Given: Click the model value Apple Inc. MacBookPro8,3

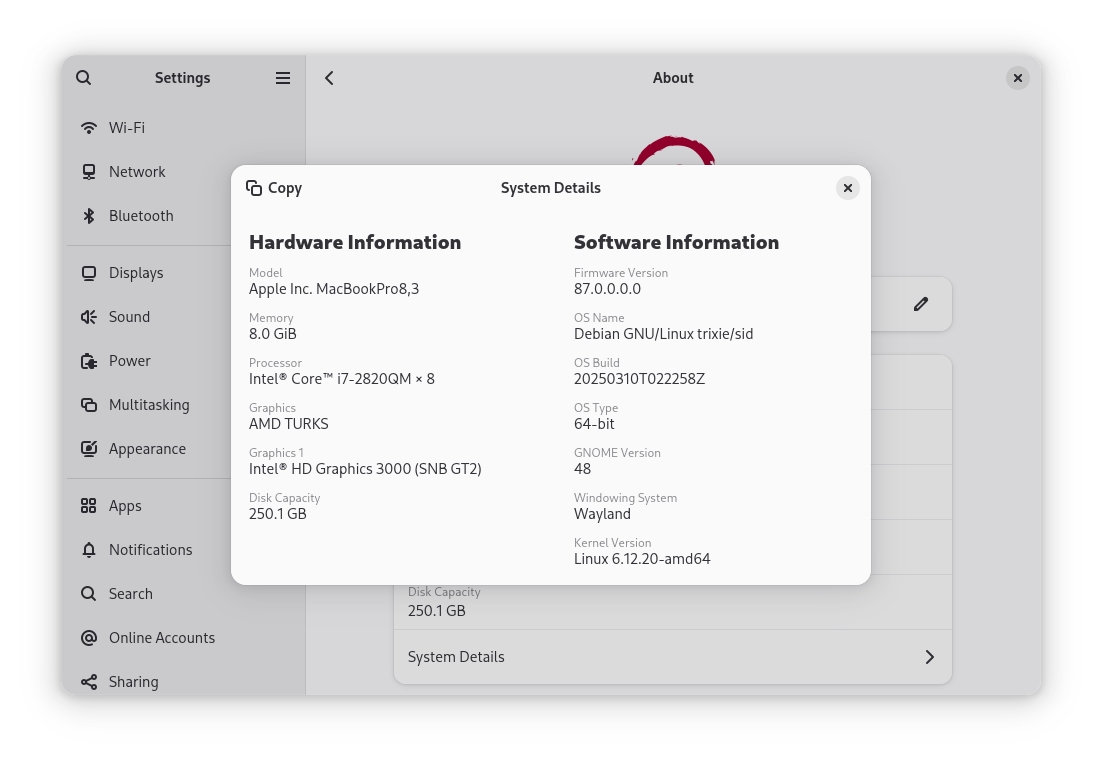Looking at the screenshot, I should [334, 289].
